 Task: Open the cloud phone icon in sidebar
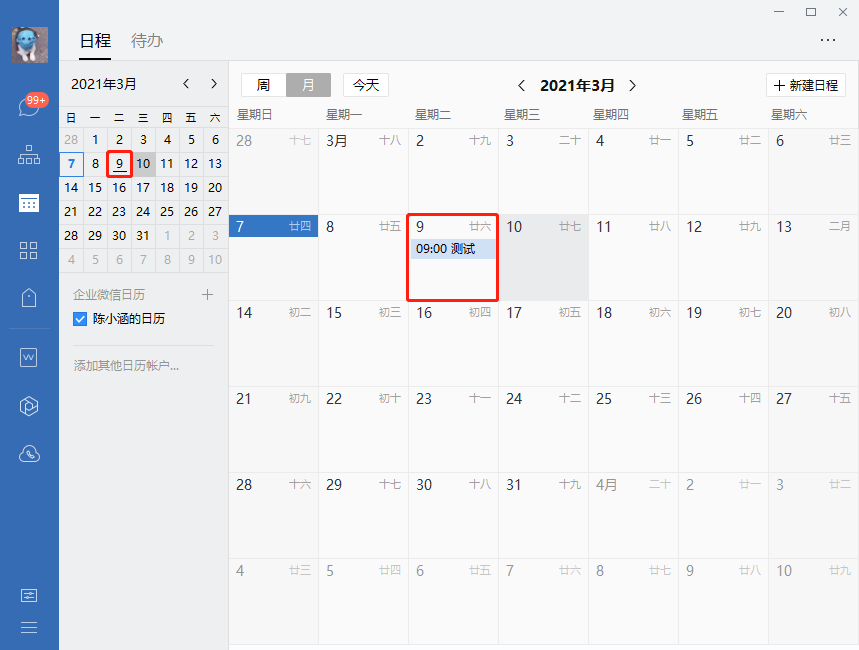(x=29, y=454)
